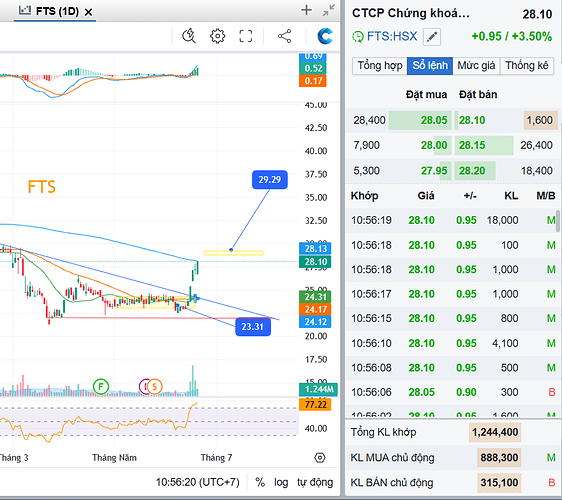Toggle log scale on chart
562x500 pixels.
tap(281, 482)
